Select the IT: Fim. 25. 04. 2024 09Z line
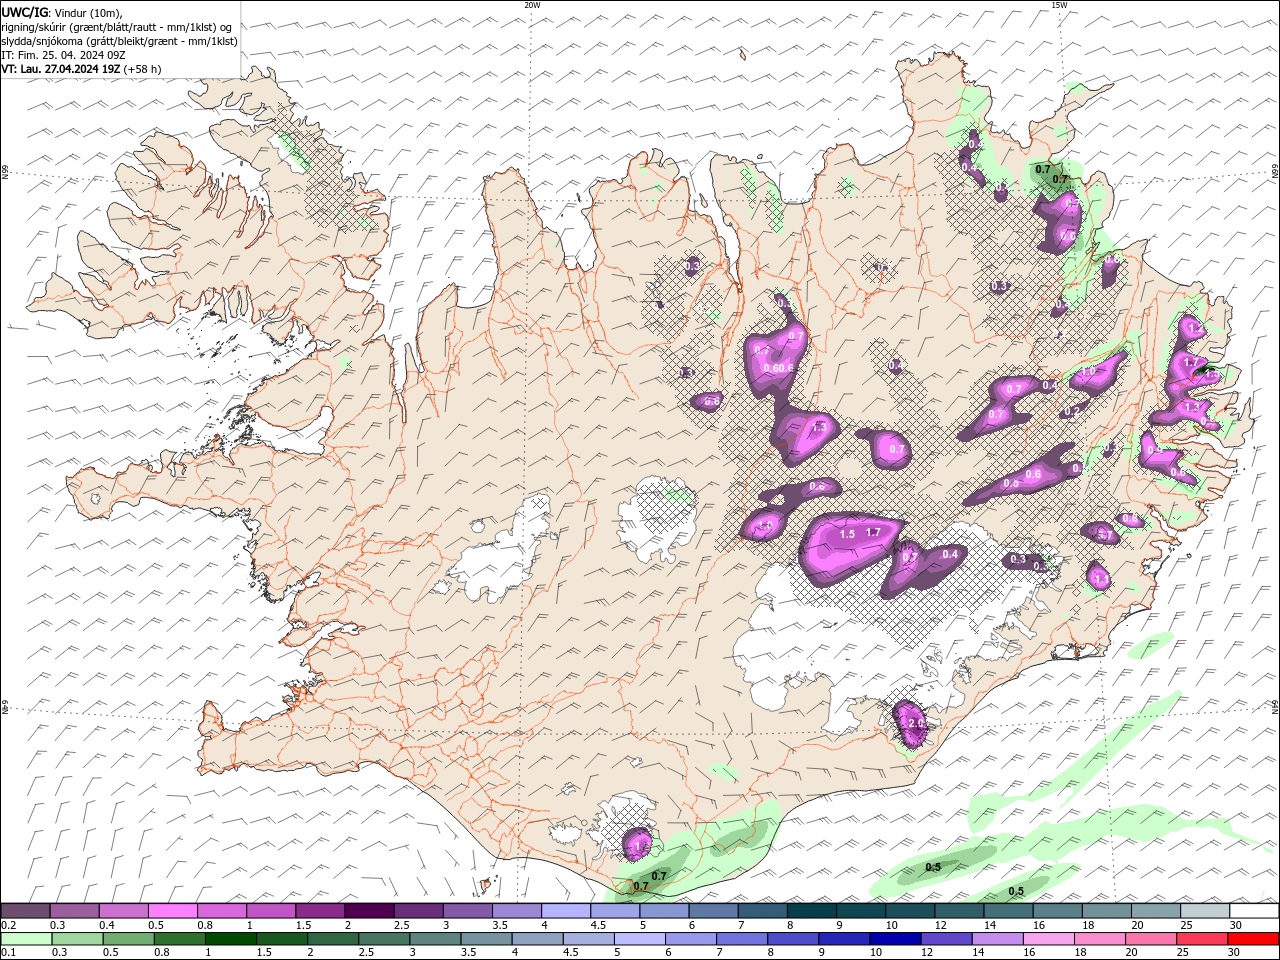 (x=63, y=55)
